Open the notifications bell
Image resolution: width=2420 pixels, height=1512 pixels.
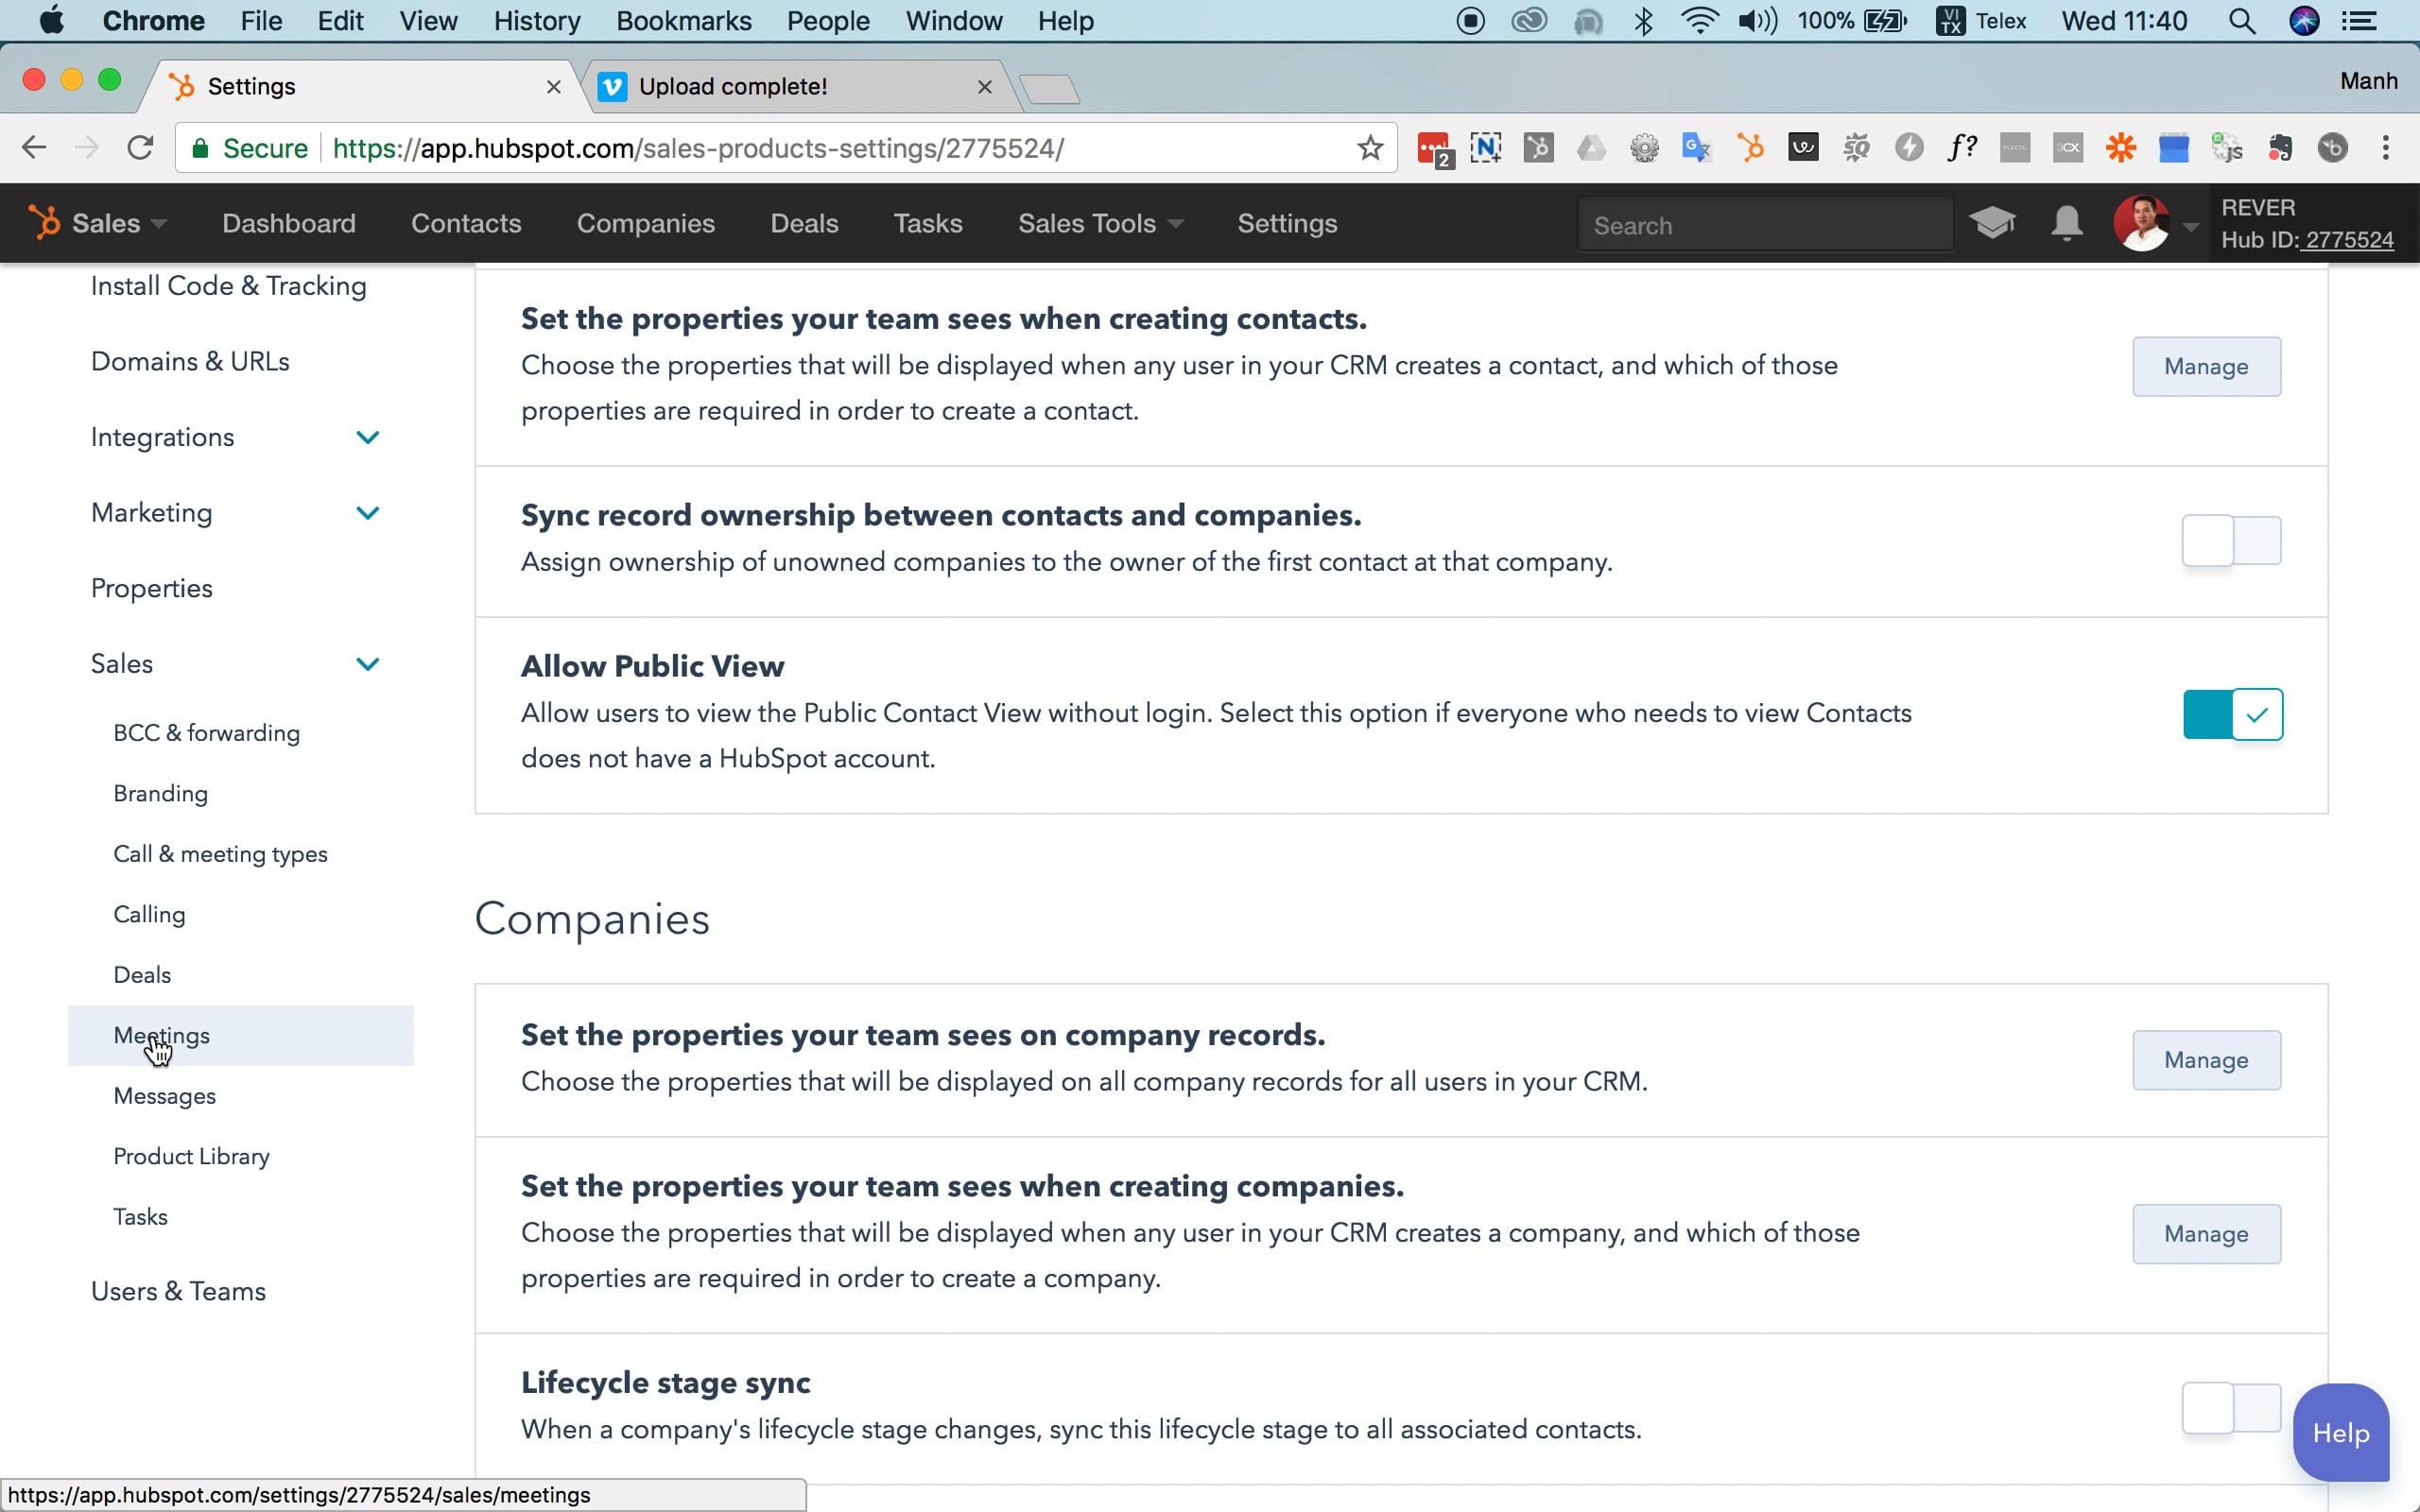pos(2066,223)
